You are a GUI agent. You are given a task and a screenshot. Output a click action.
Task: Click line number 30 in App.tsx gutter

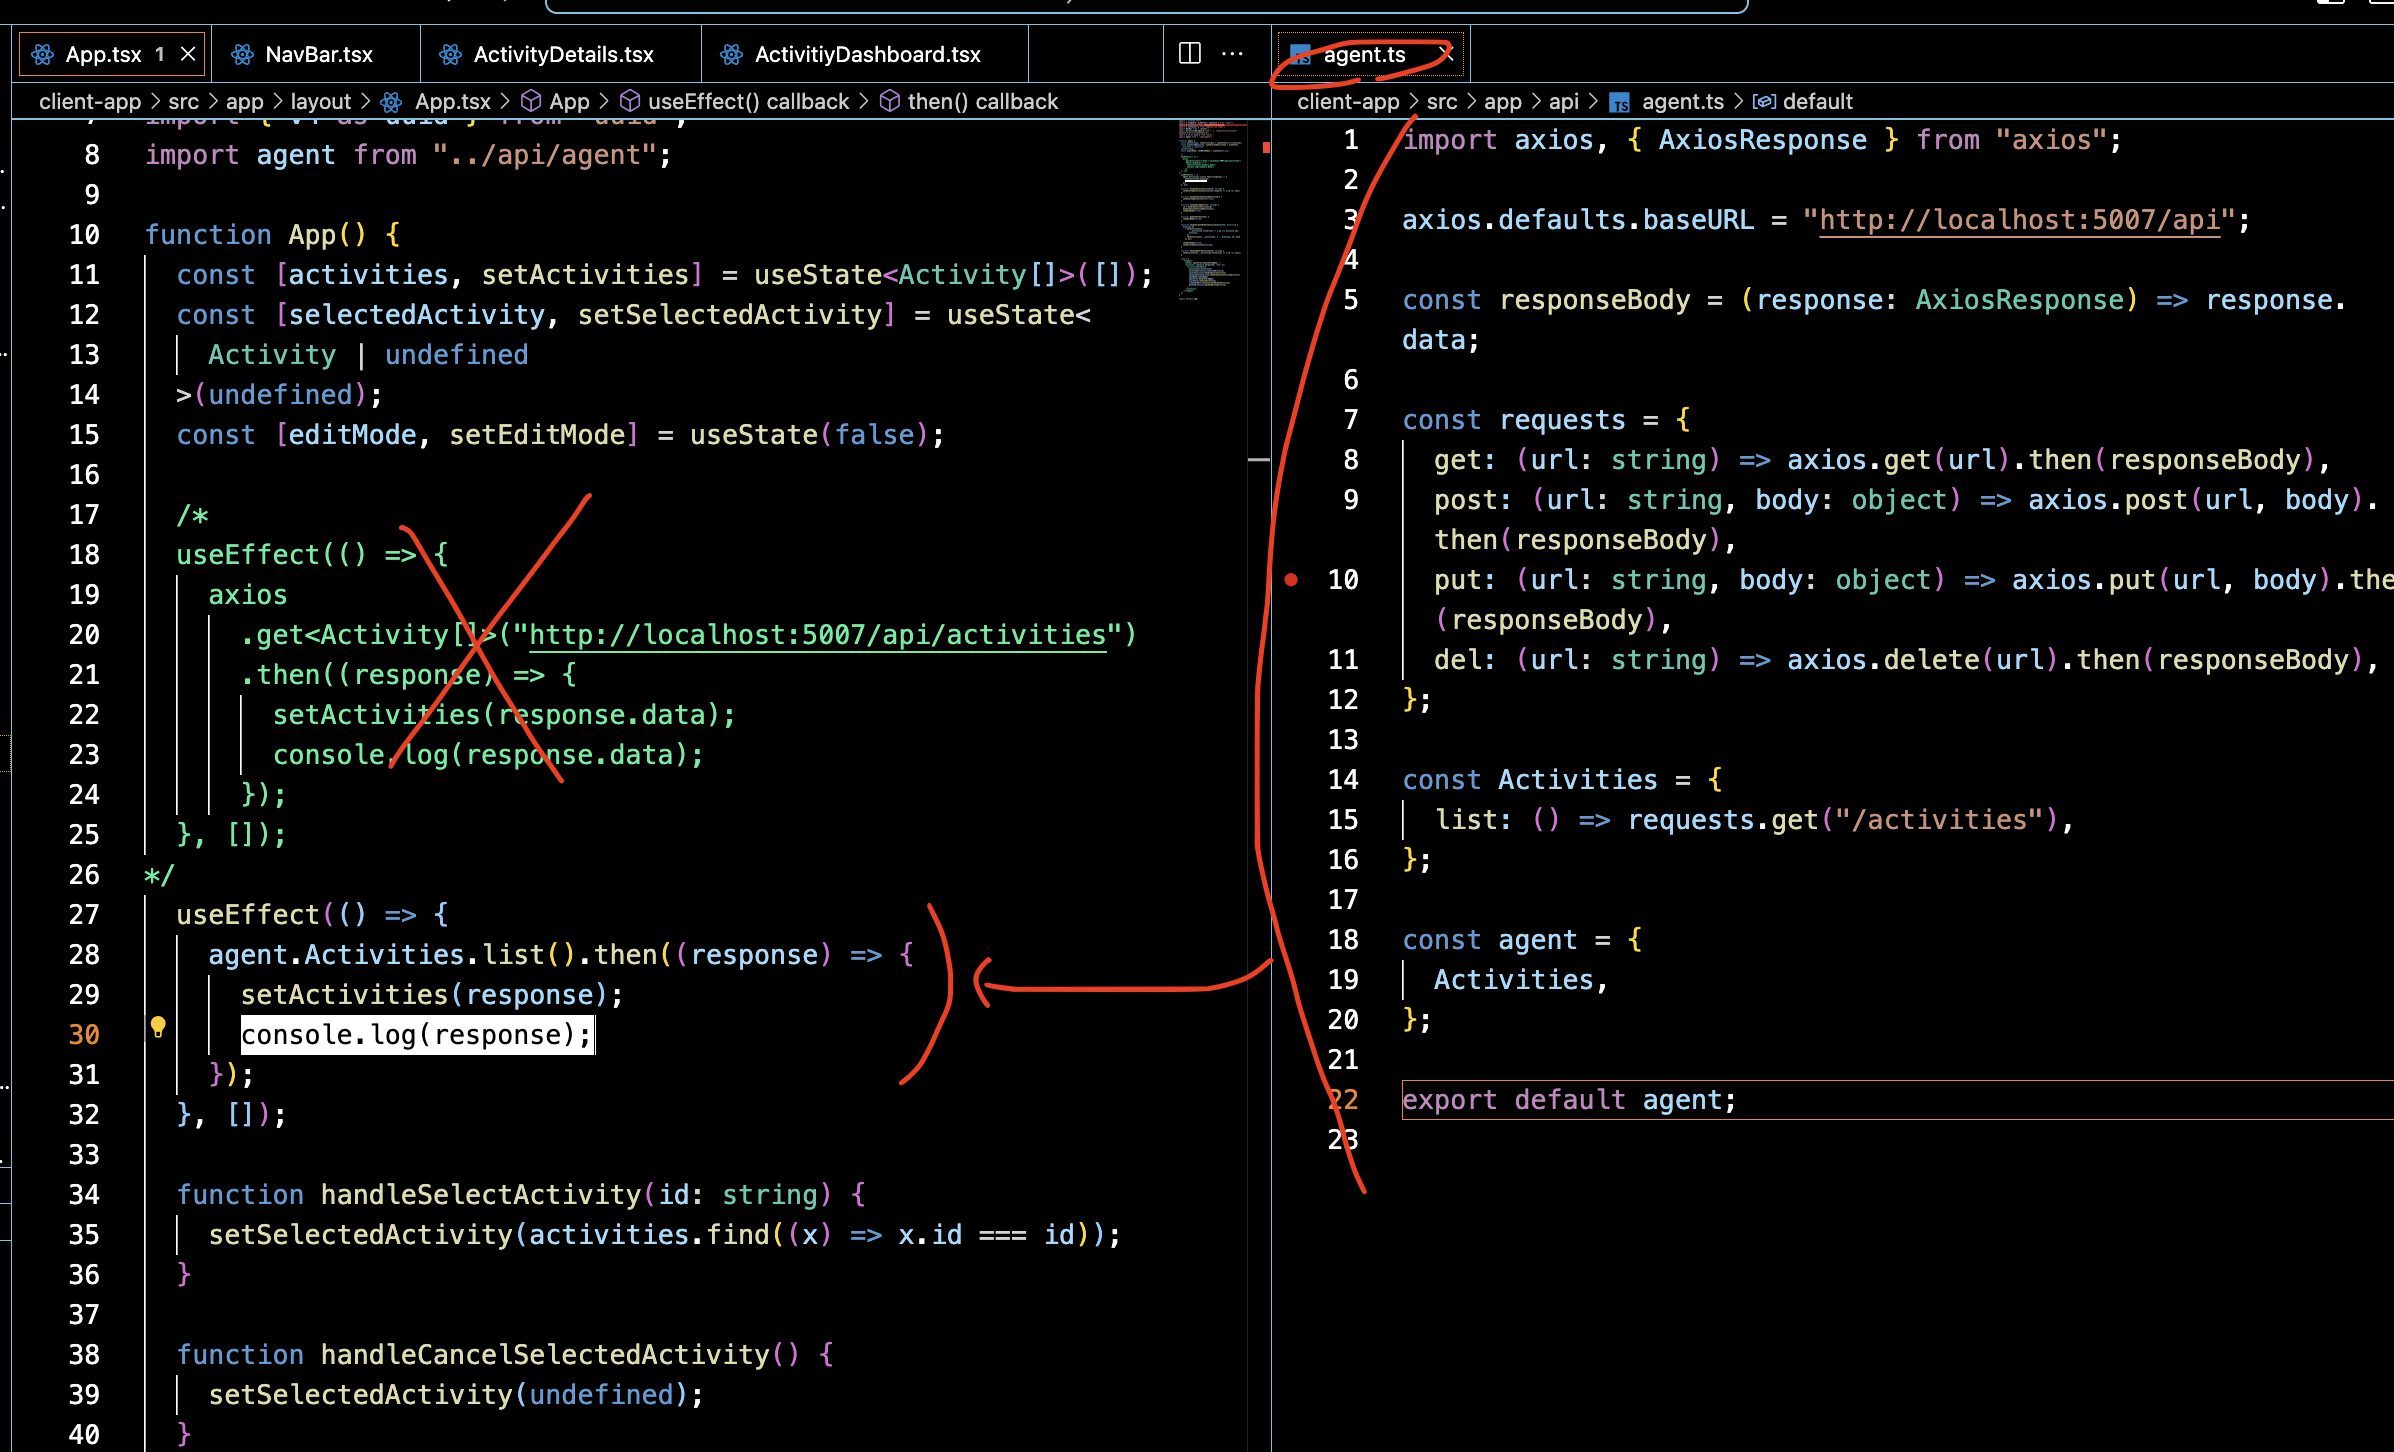84,1035
